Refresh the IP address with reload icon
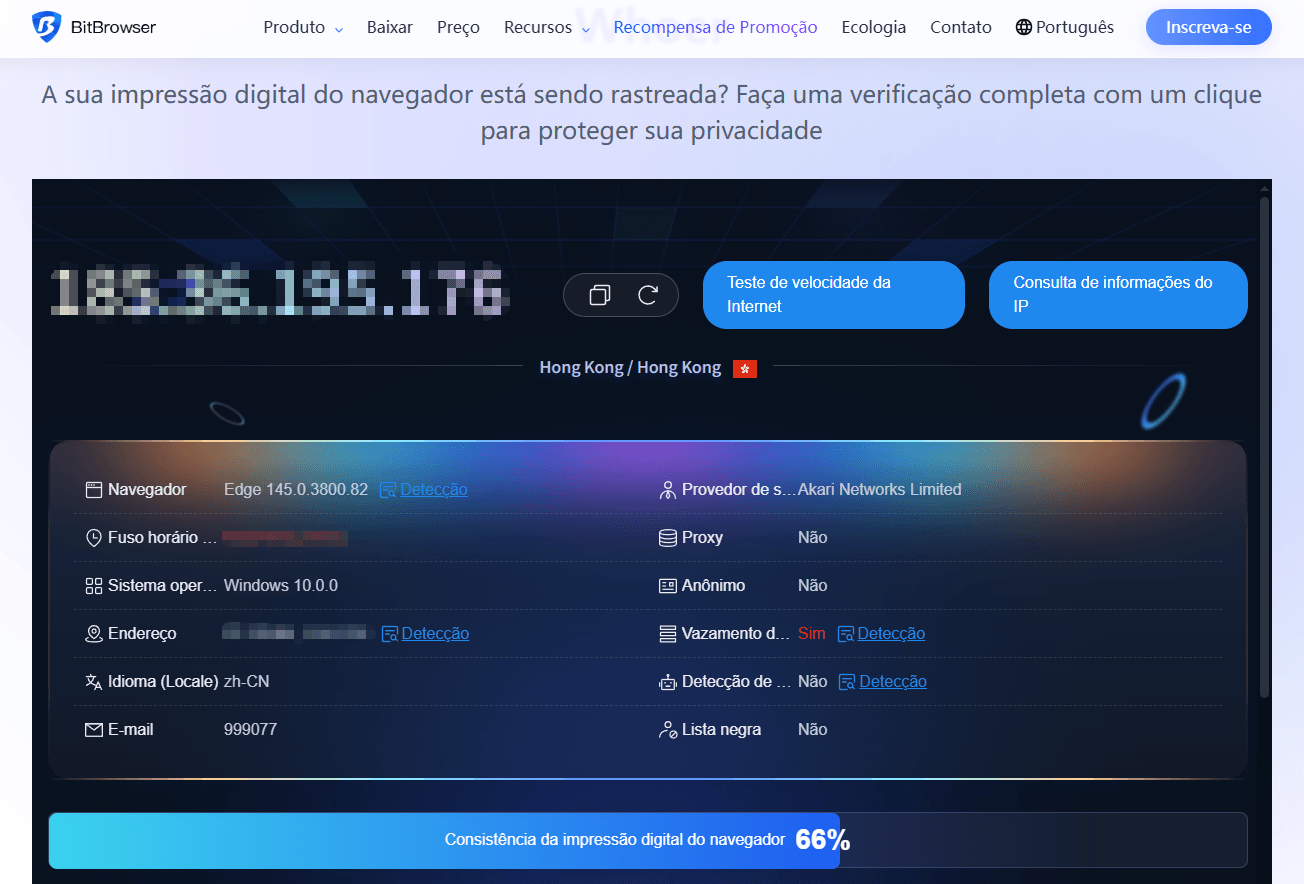The height and width of the screenshot is (884, 1304). click(x=648, y=295)
